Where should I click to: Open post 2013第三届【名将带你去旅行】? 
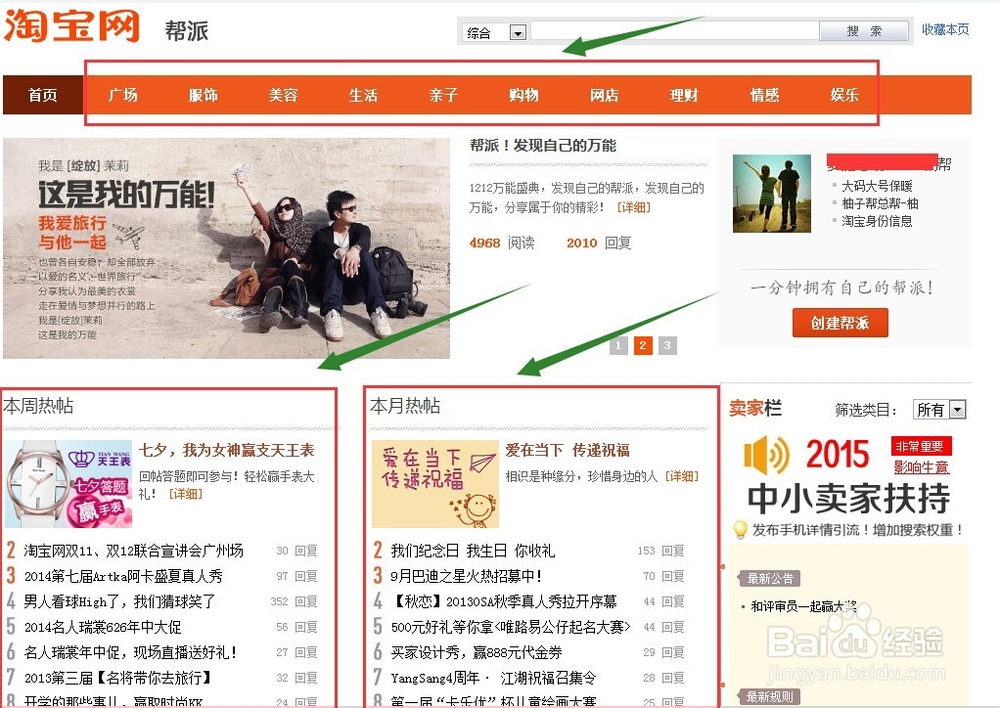pos(118,677)
